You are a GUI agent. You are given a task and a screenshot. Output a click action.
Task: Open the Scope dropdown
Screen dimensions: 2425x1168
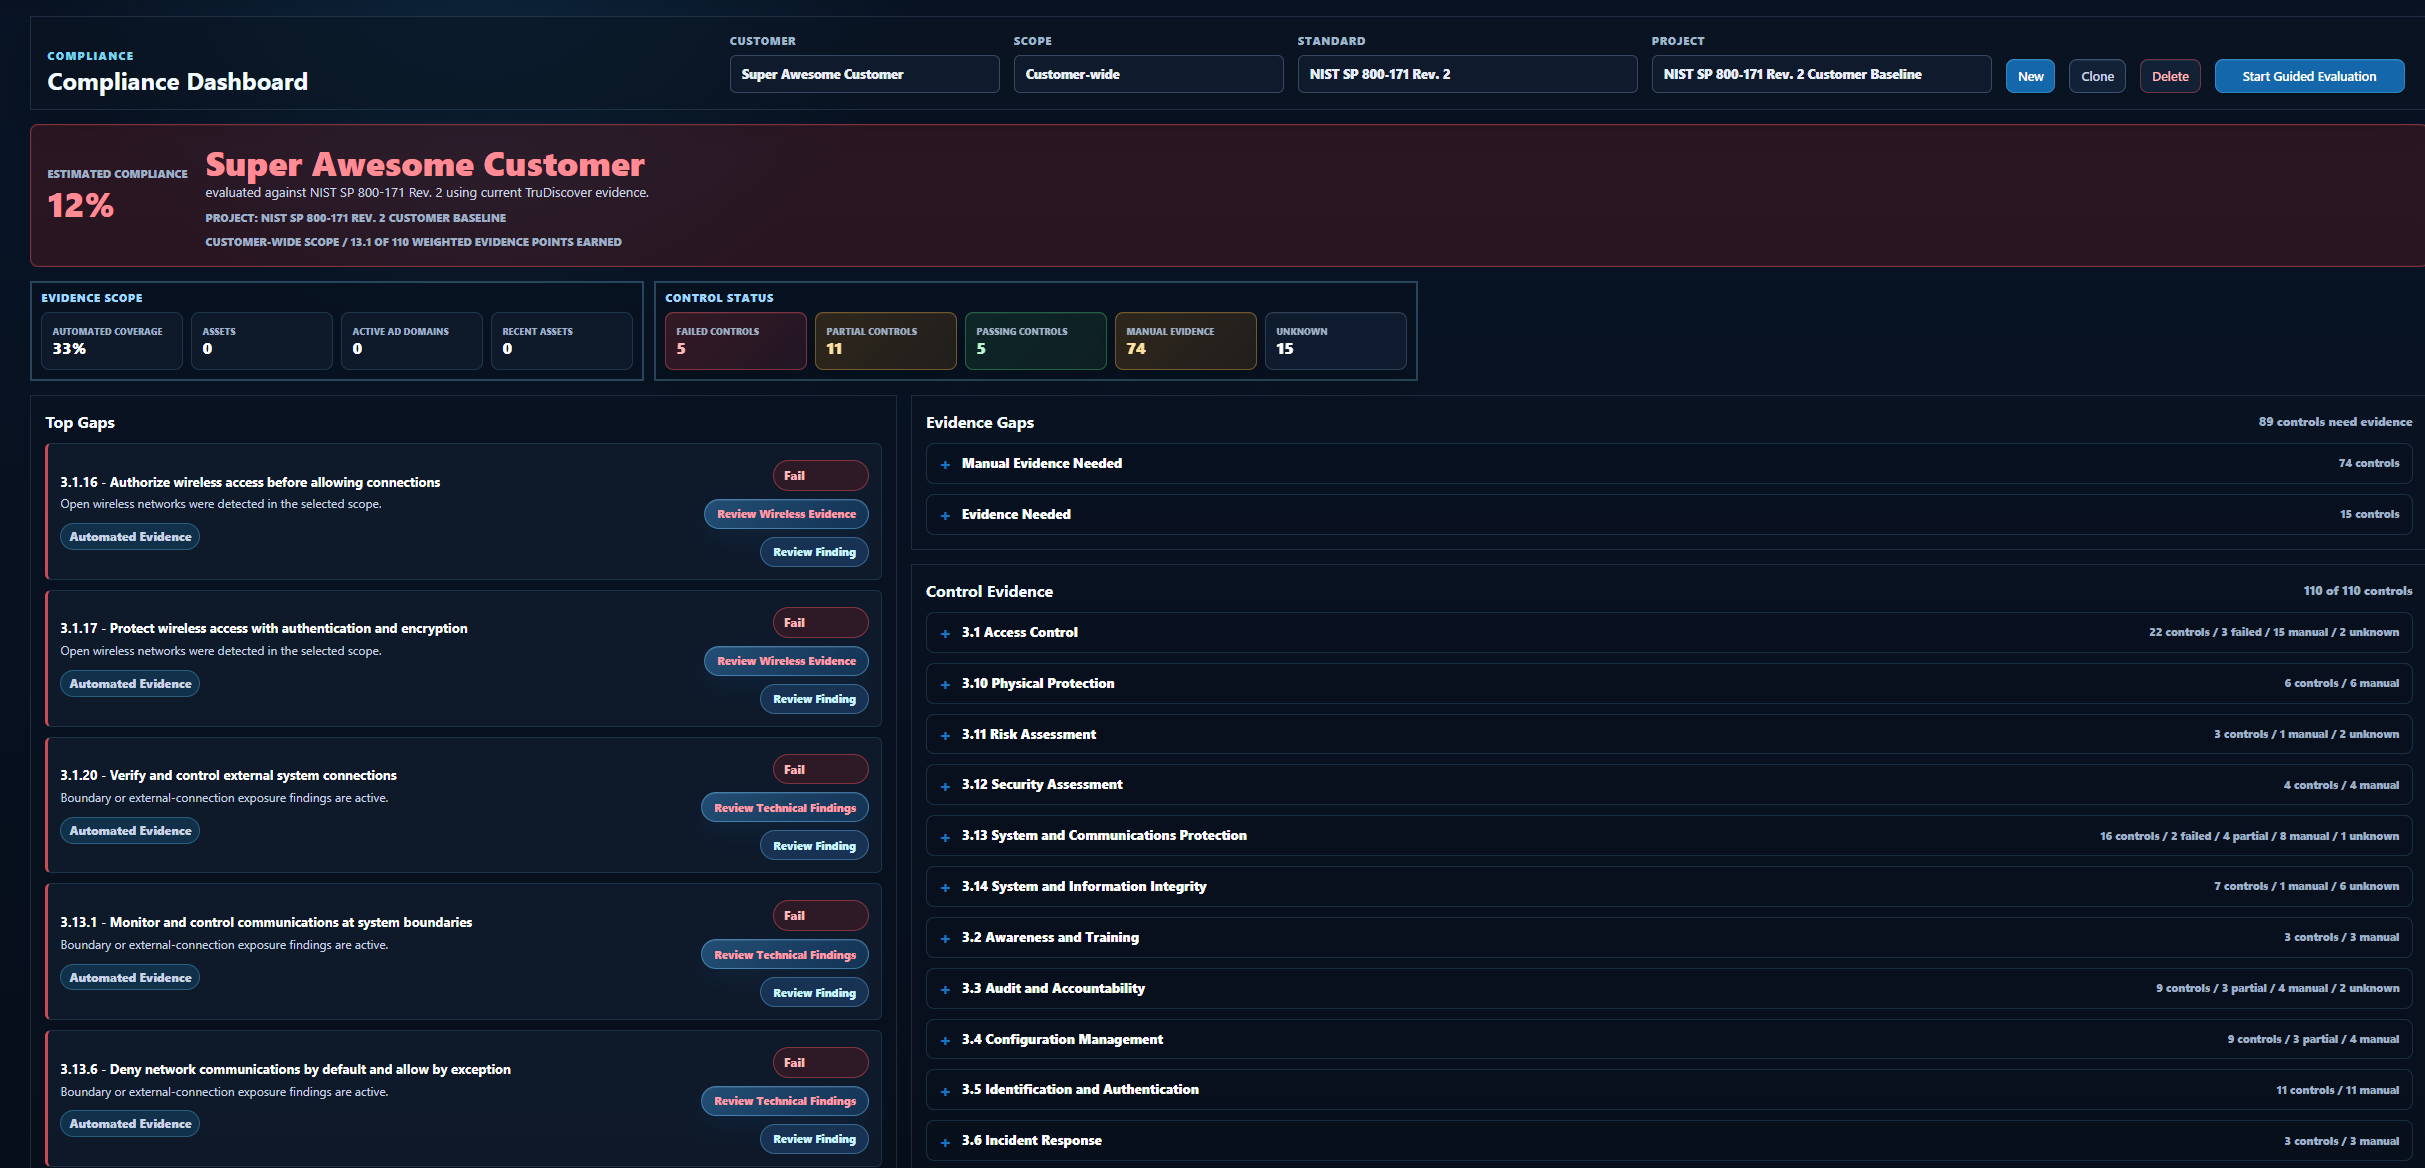click(1148, 74)
